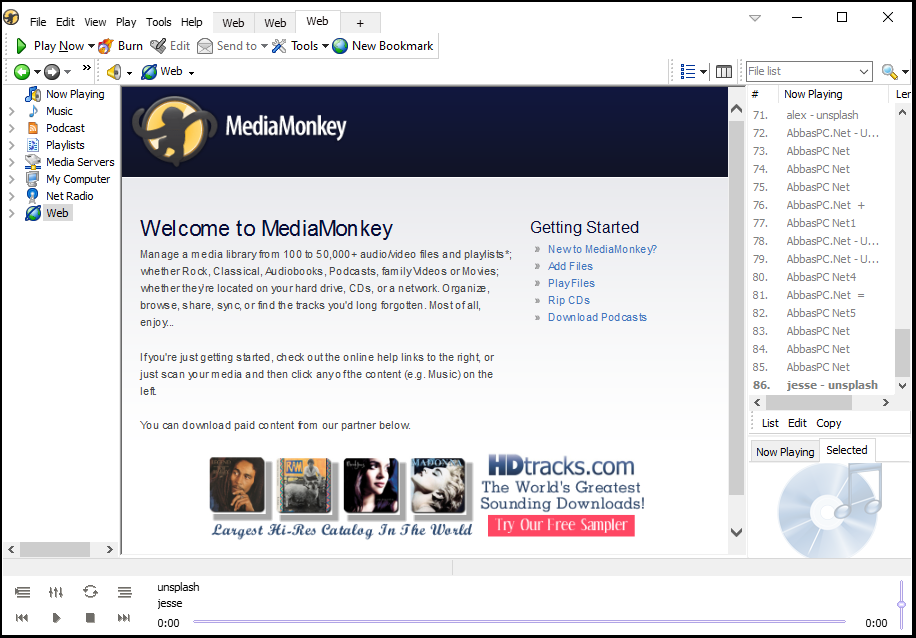
Task: Open the Help menu
Action: [192, 22]
